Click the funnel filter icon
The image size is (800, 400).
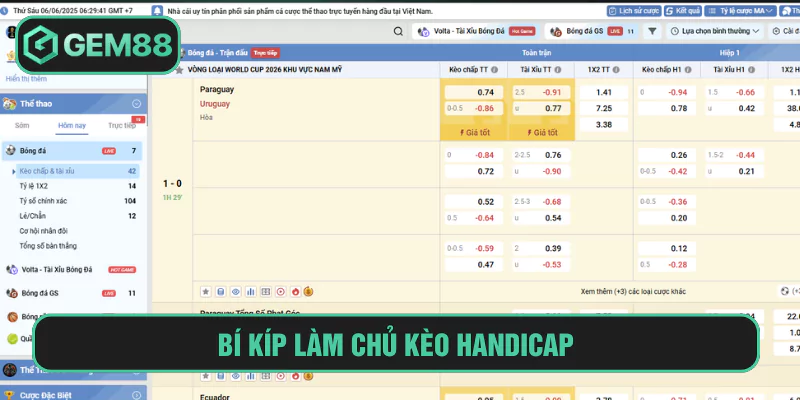click(652, 31)
